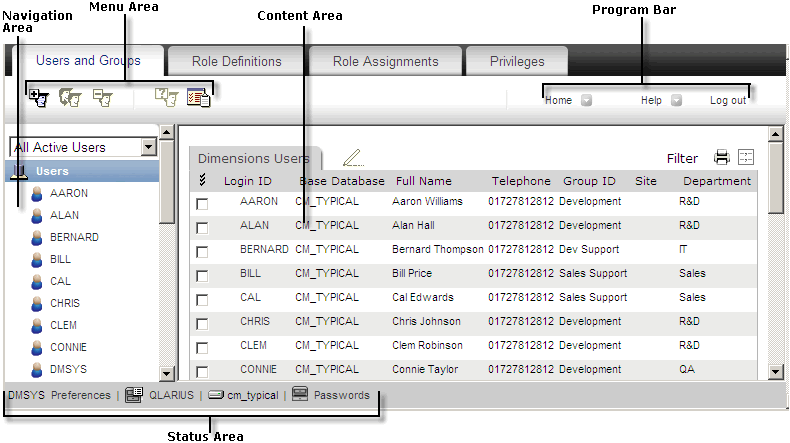790x443 pixels.
Task: Select the checkbox beside BERNARD
Action: 203,251
